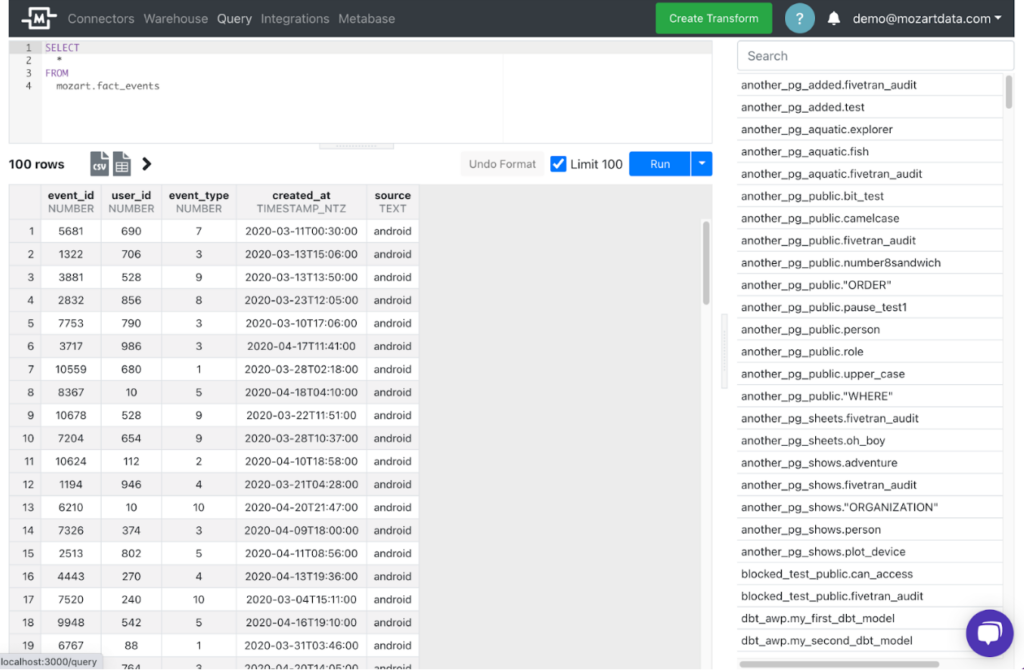Viewport: 1024px width, 670px height.
Task: Open the Metabase section
Action: (366, 18)
